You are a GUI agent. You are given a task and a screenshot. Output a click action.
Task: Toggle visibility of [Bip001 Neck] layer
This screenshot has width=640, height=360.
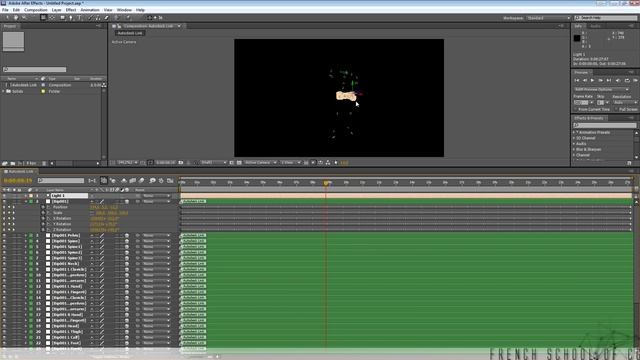4,264
